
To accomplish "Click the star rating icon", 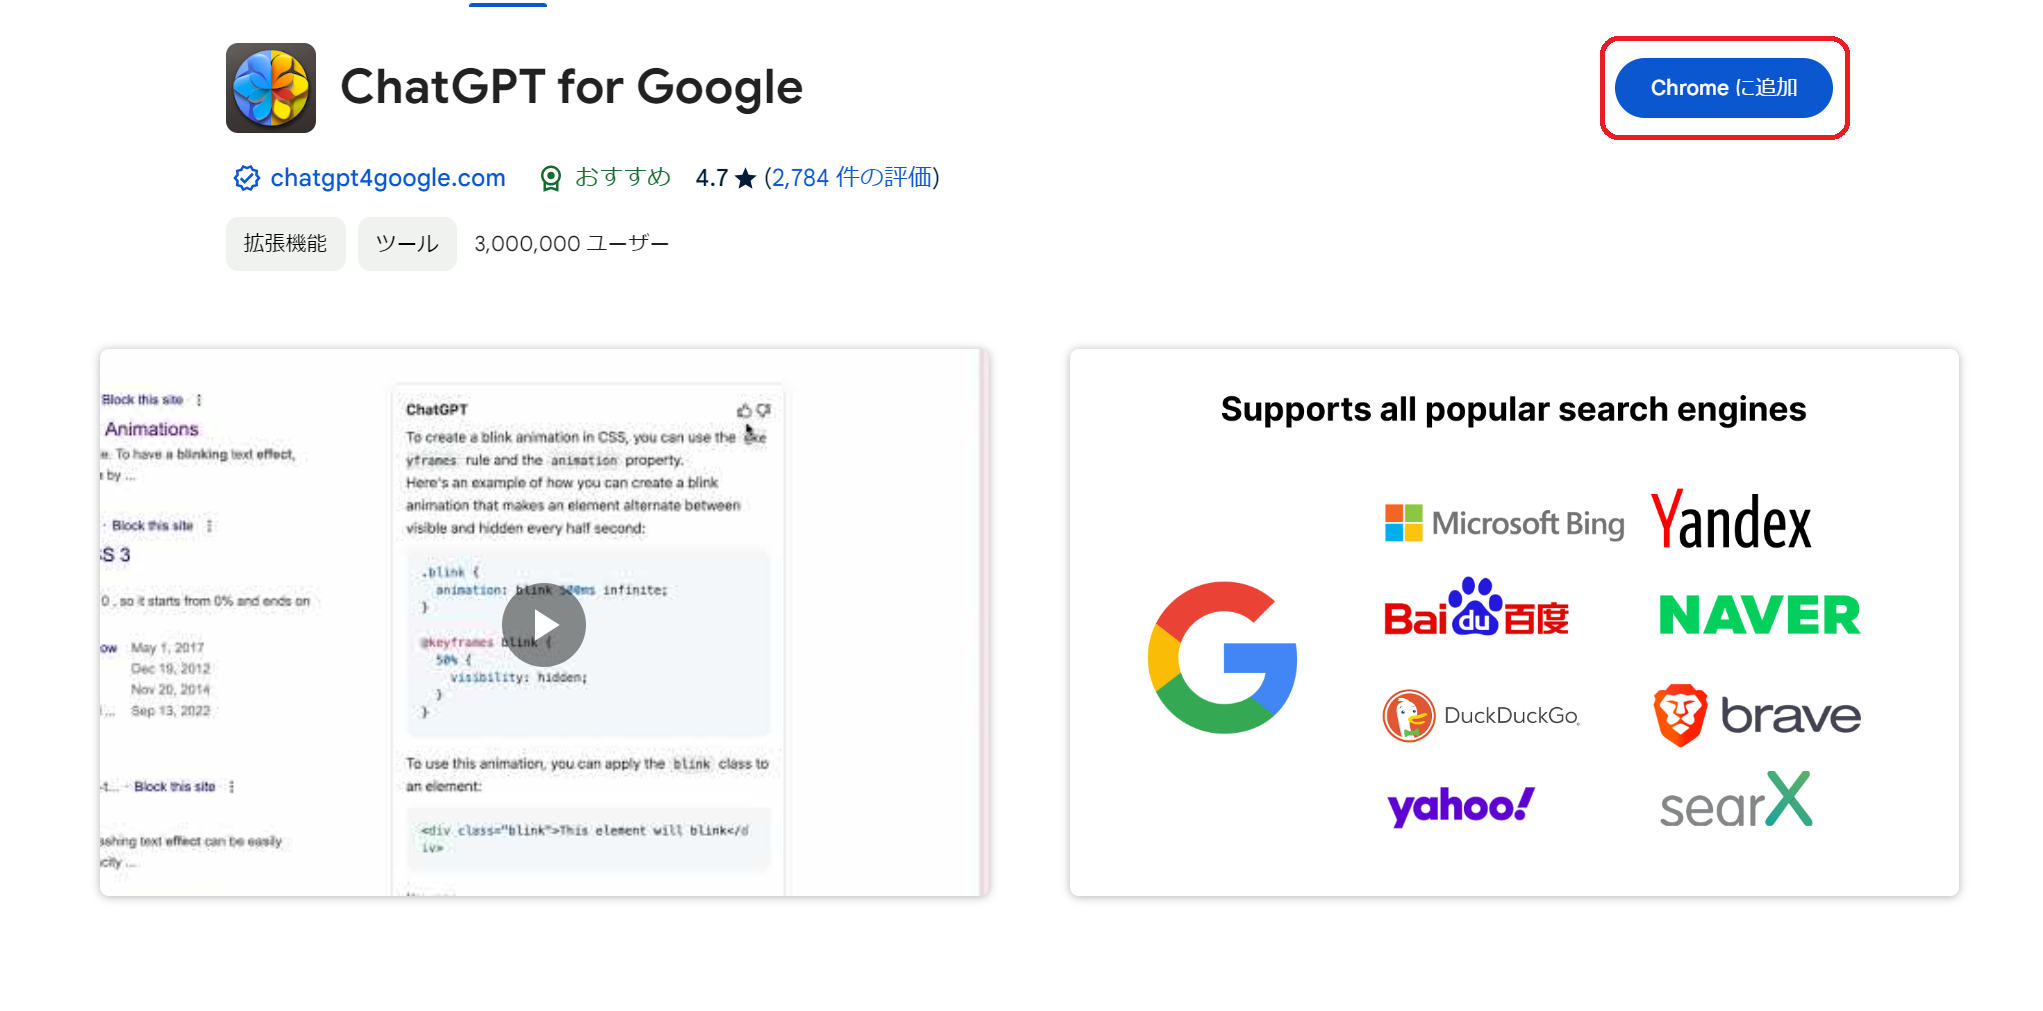I will pos(745,178).
